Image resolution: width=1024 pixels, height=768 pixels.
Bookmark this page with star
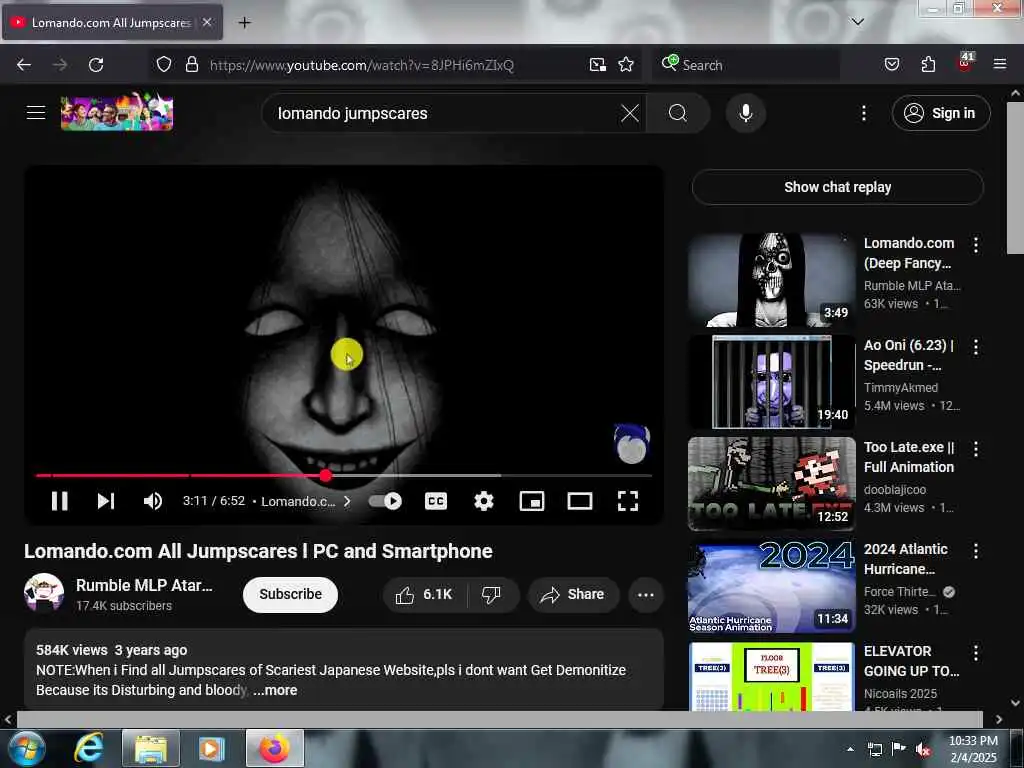[626, 65]
